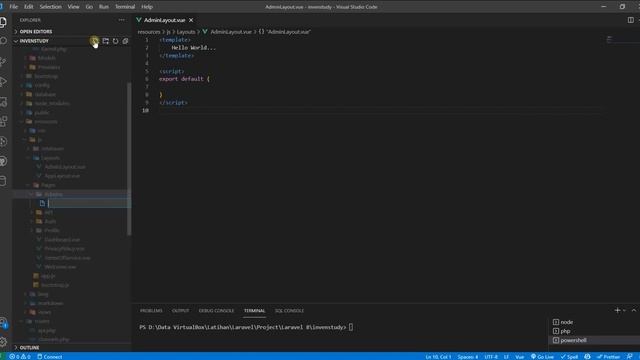Collapse all folders in explorer
Screen dimensions: 640x360
(x=125, y=41)
